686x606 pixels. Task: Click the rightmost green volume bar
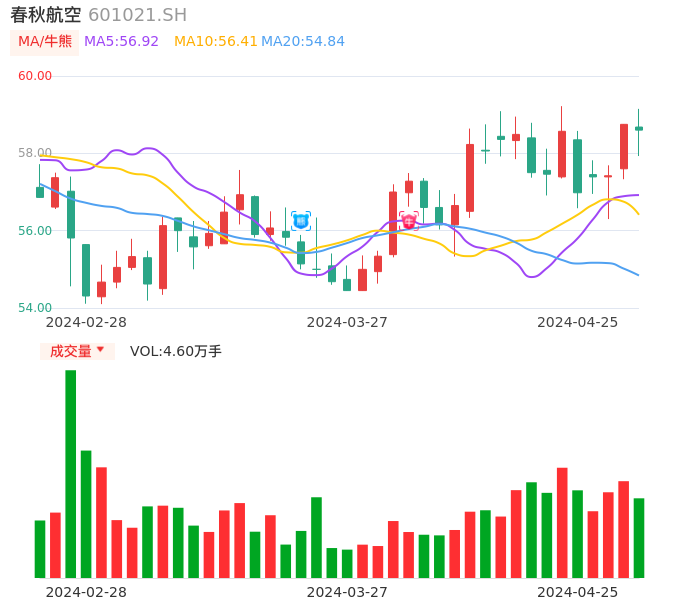(x=639, y=537)
